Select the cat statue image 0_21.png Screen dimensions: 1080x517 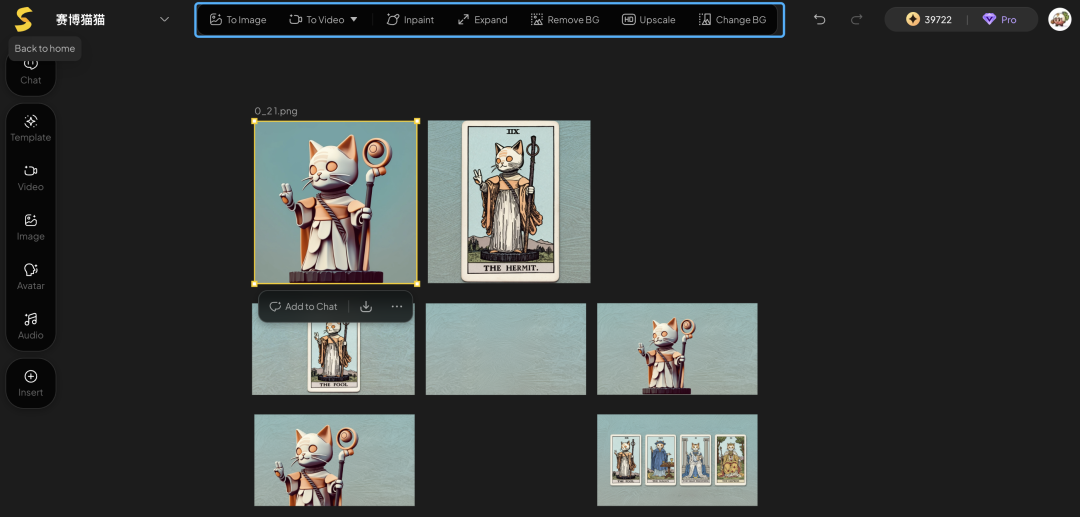tap(335, 202)
